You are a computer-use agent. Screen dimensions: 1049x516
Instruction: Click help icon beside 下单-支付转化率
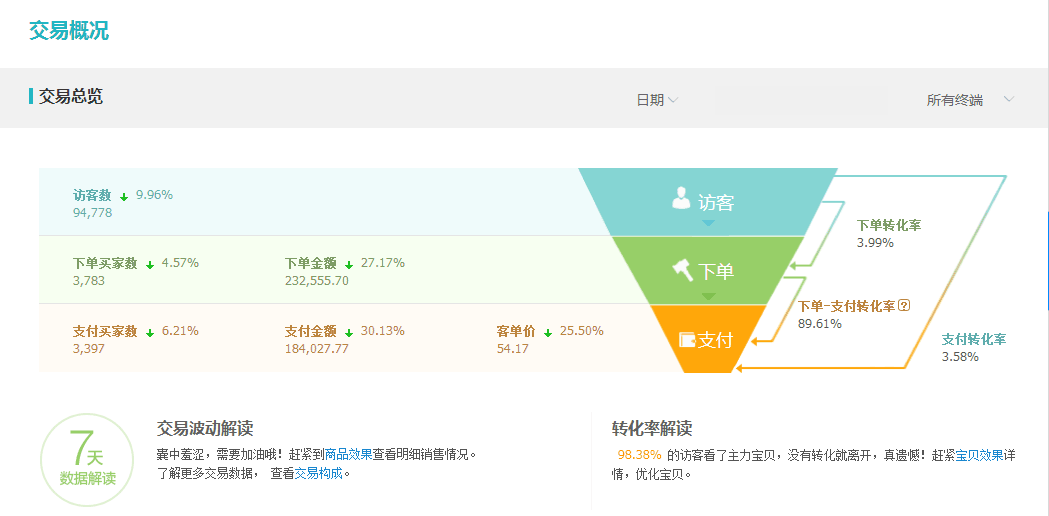pyautogui.click(x=904, y=306)
